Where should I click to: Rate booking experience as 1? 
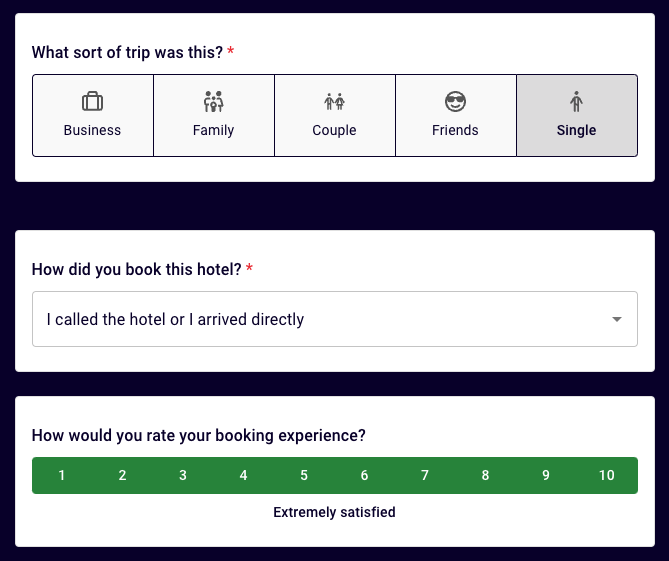[62, 475]
